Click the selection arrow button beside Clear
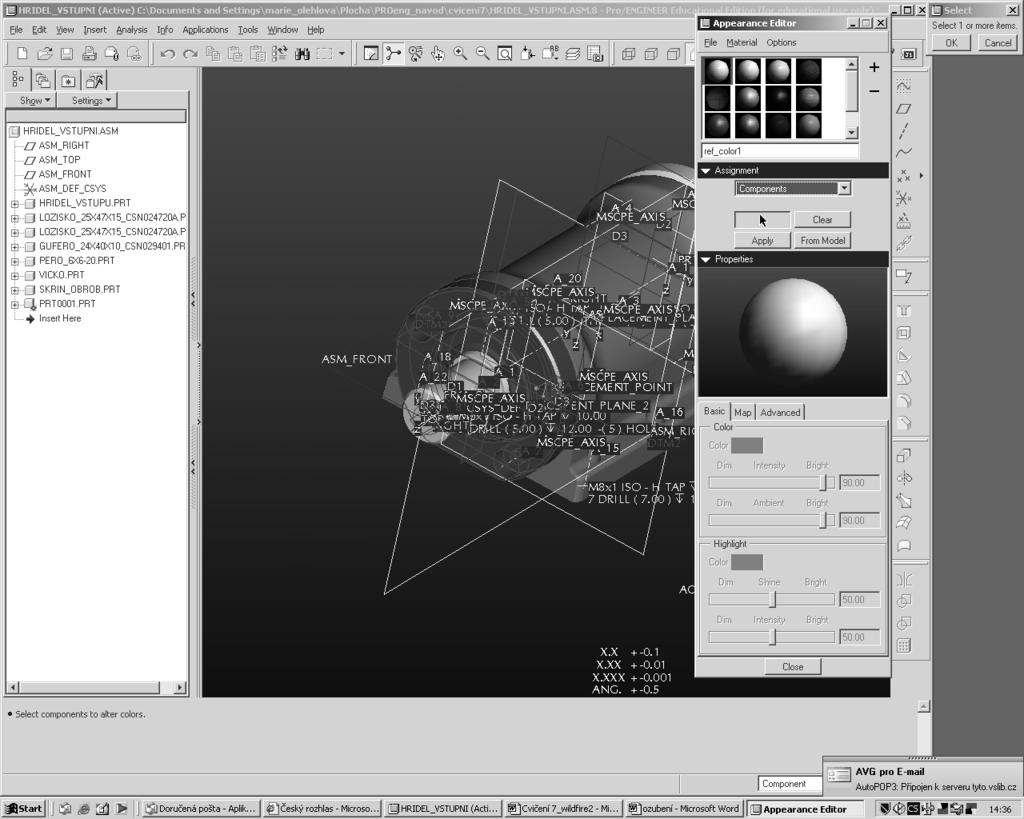Image resolution: width=1024 pixels, height=819 pixels. [x=762, y=220]
